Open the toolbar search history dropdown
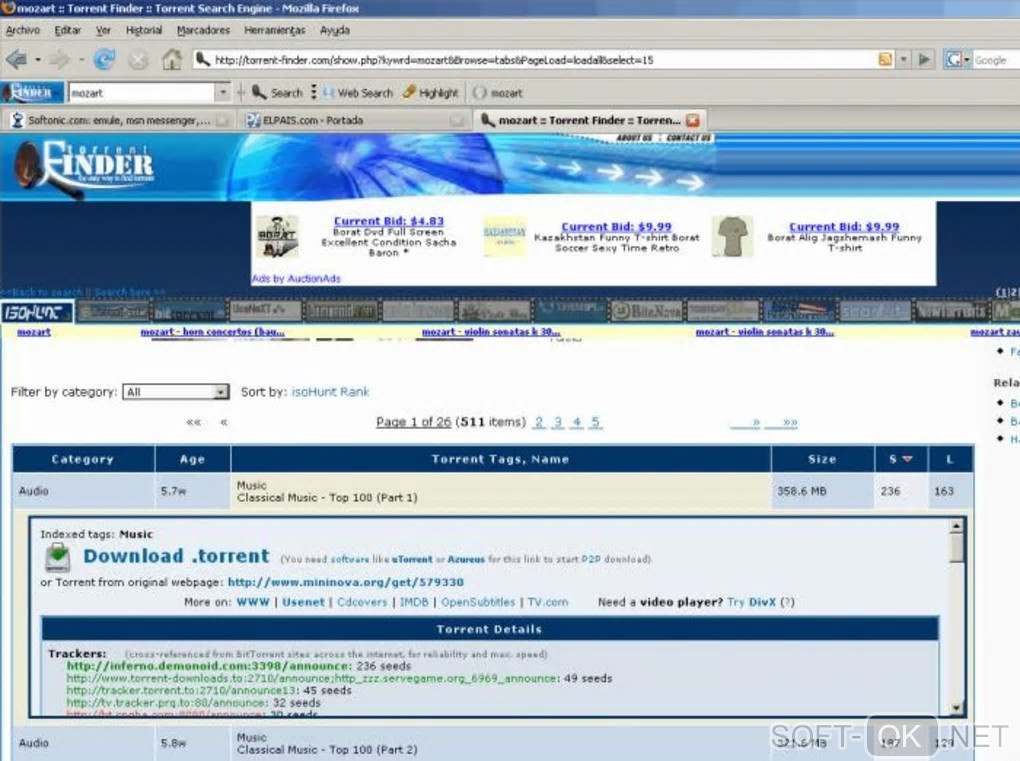1020x761 pixels. pos(222,93)
